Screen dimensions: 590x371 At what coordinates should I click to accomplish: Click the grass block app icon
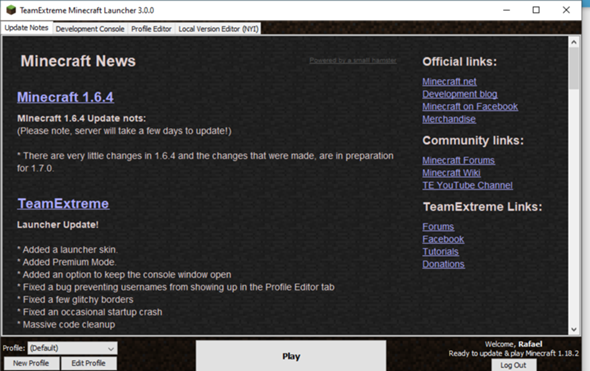11,10
